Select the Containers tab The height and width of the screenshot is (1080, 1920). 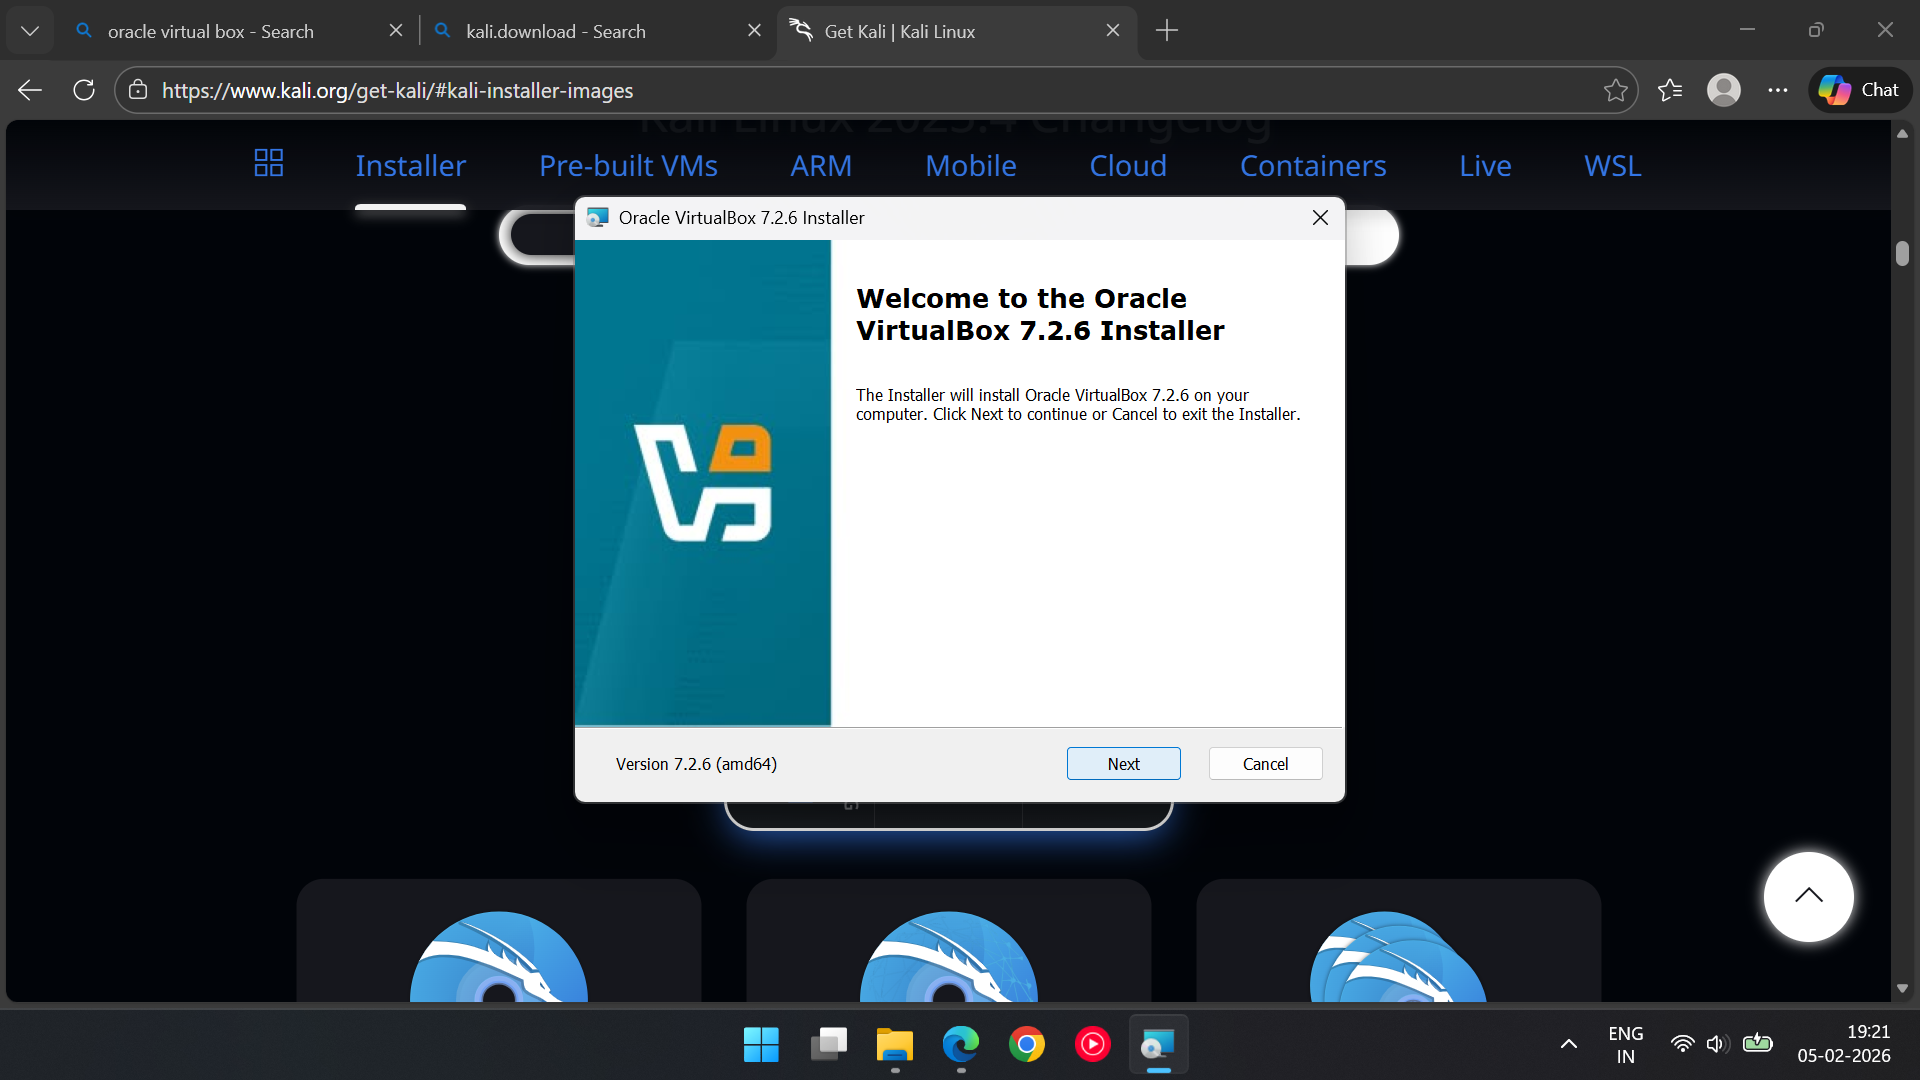click(x=1312, y=166)
